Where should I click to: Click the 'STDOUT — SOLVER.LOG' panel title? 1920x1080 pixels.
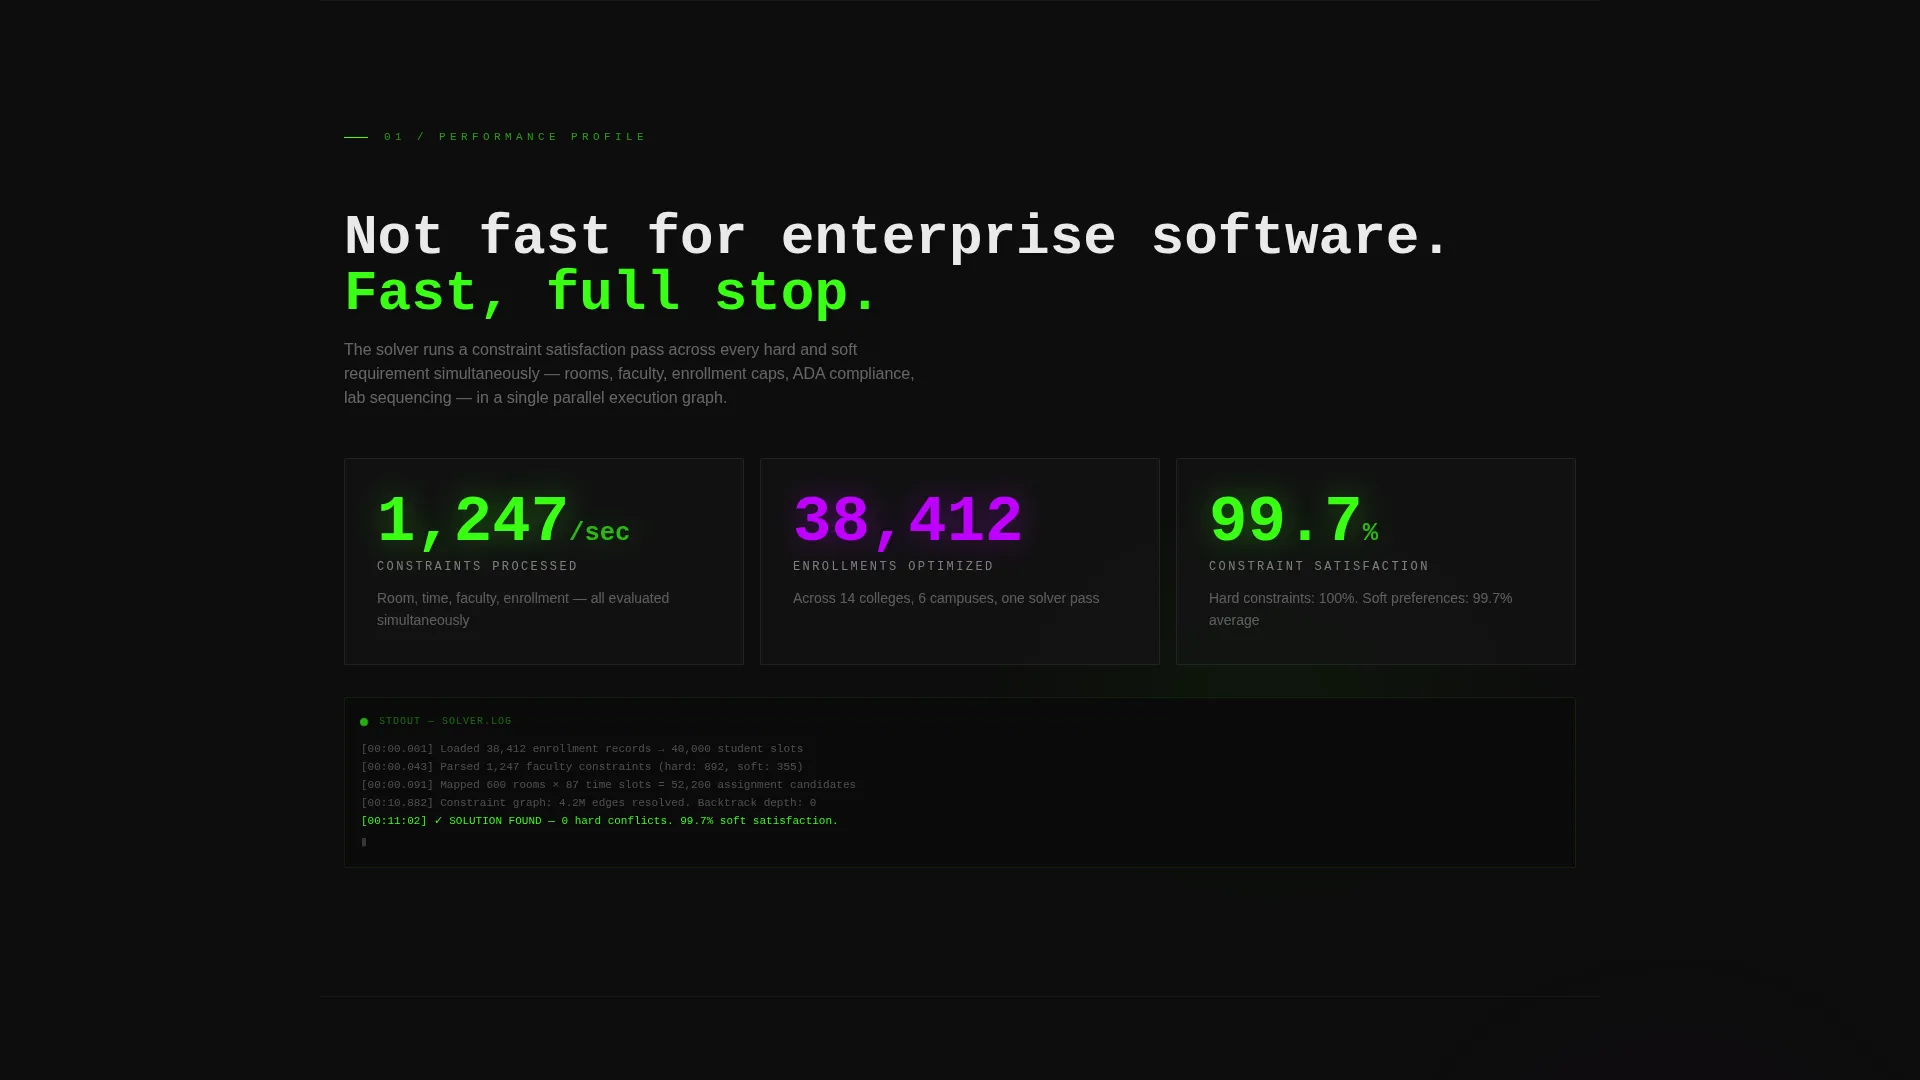445,721
